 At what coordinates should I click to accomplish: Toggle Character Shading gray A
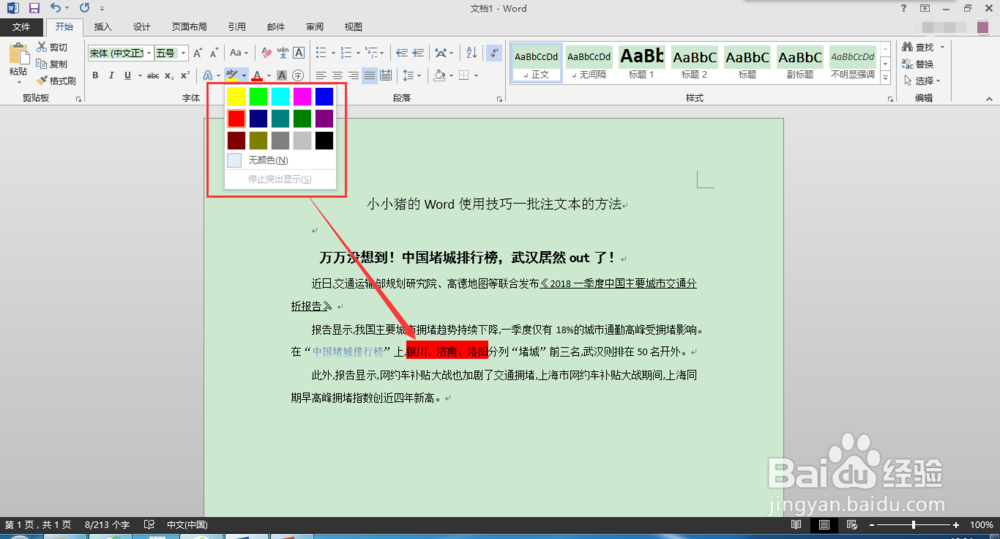pyautogui.click(x=281, y=75)
